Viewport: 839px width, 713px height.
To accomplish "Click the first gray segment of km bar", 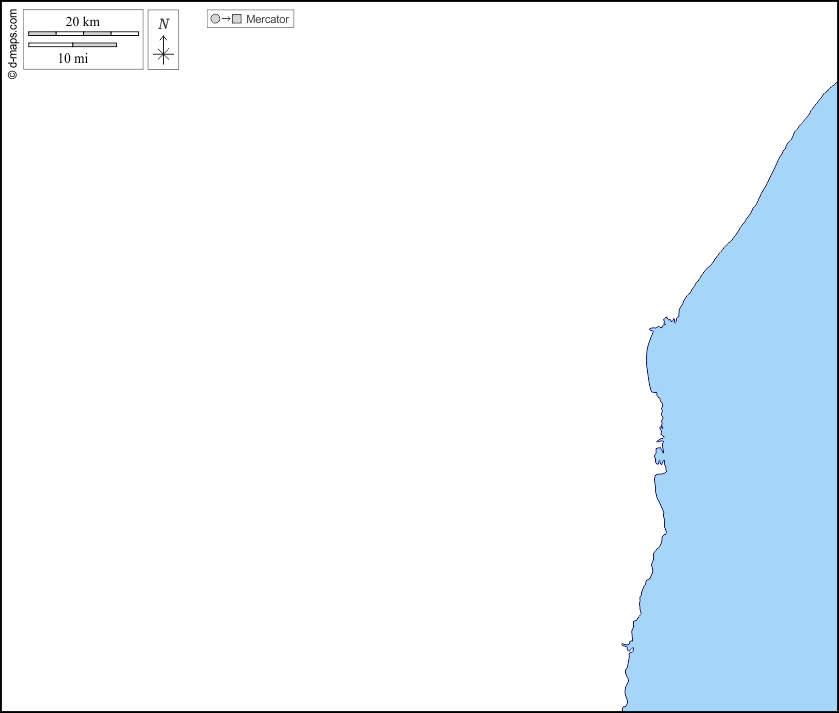I will coord(42,34).
